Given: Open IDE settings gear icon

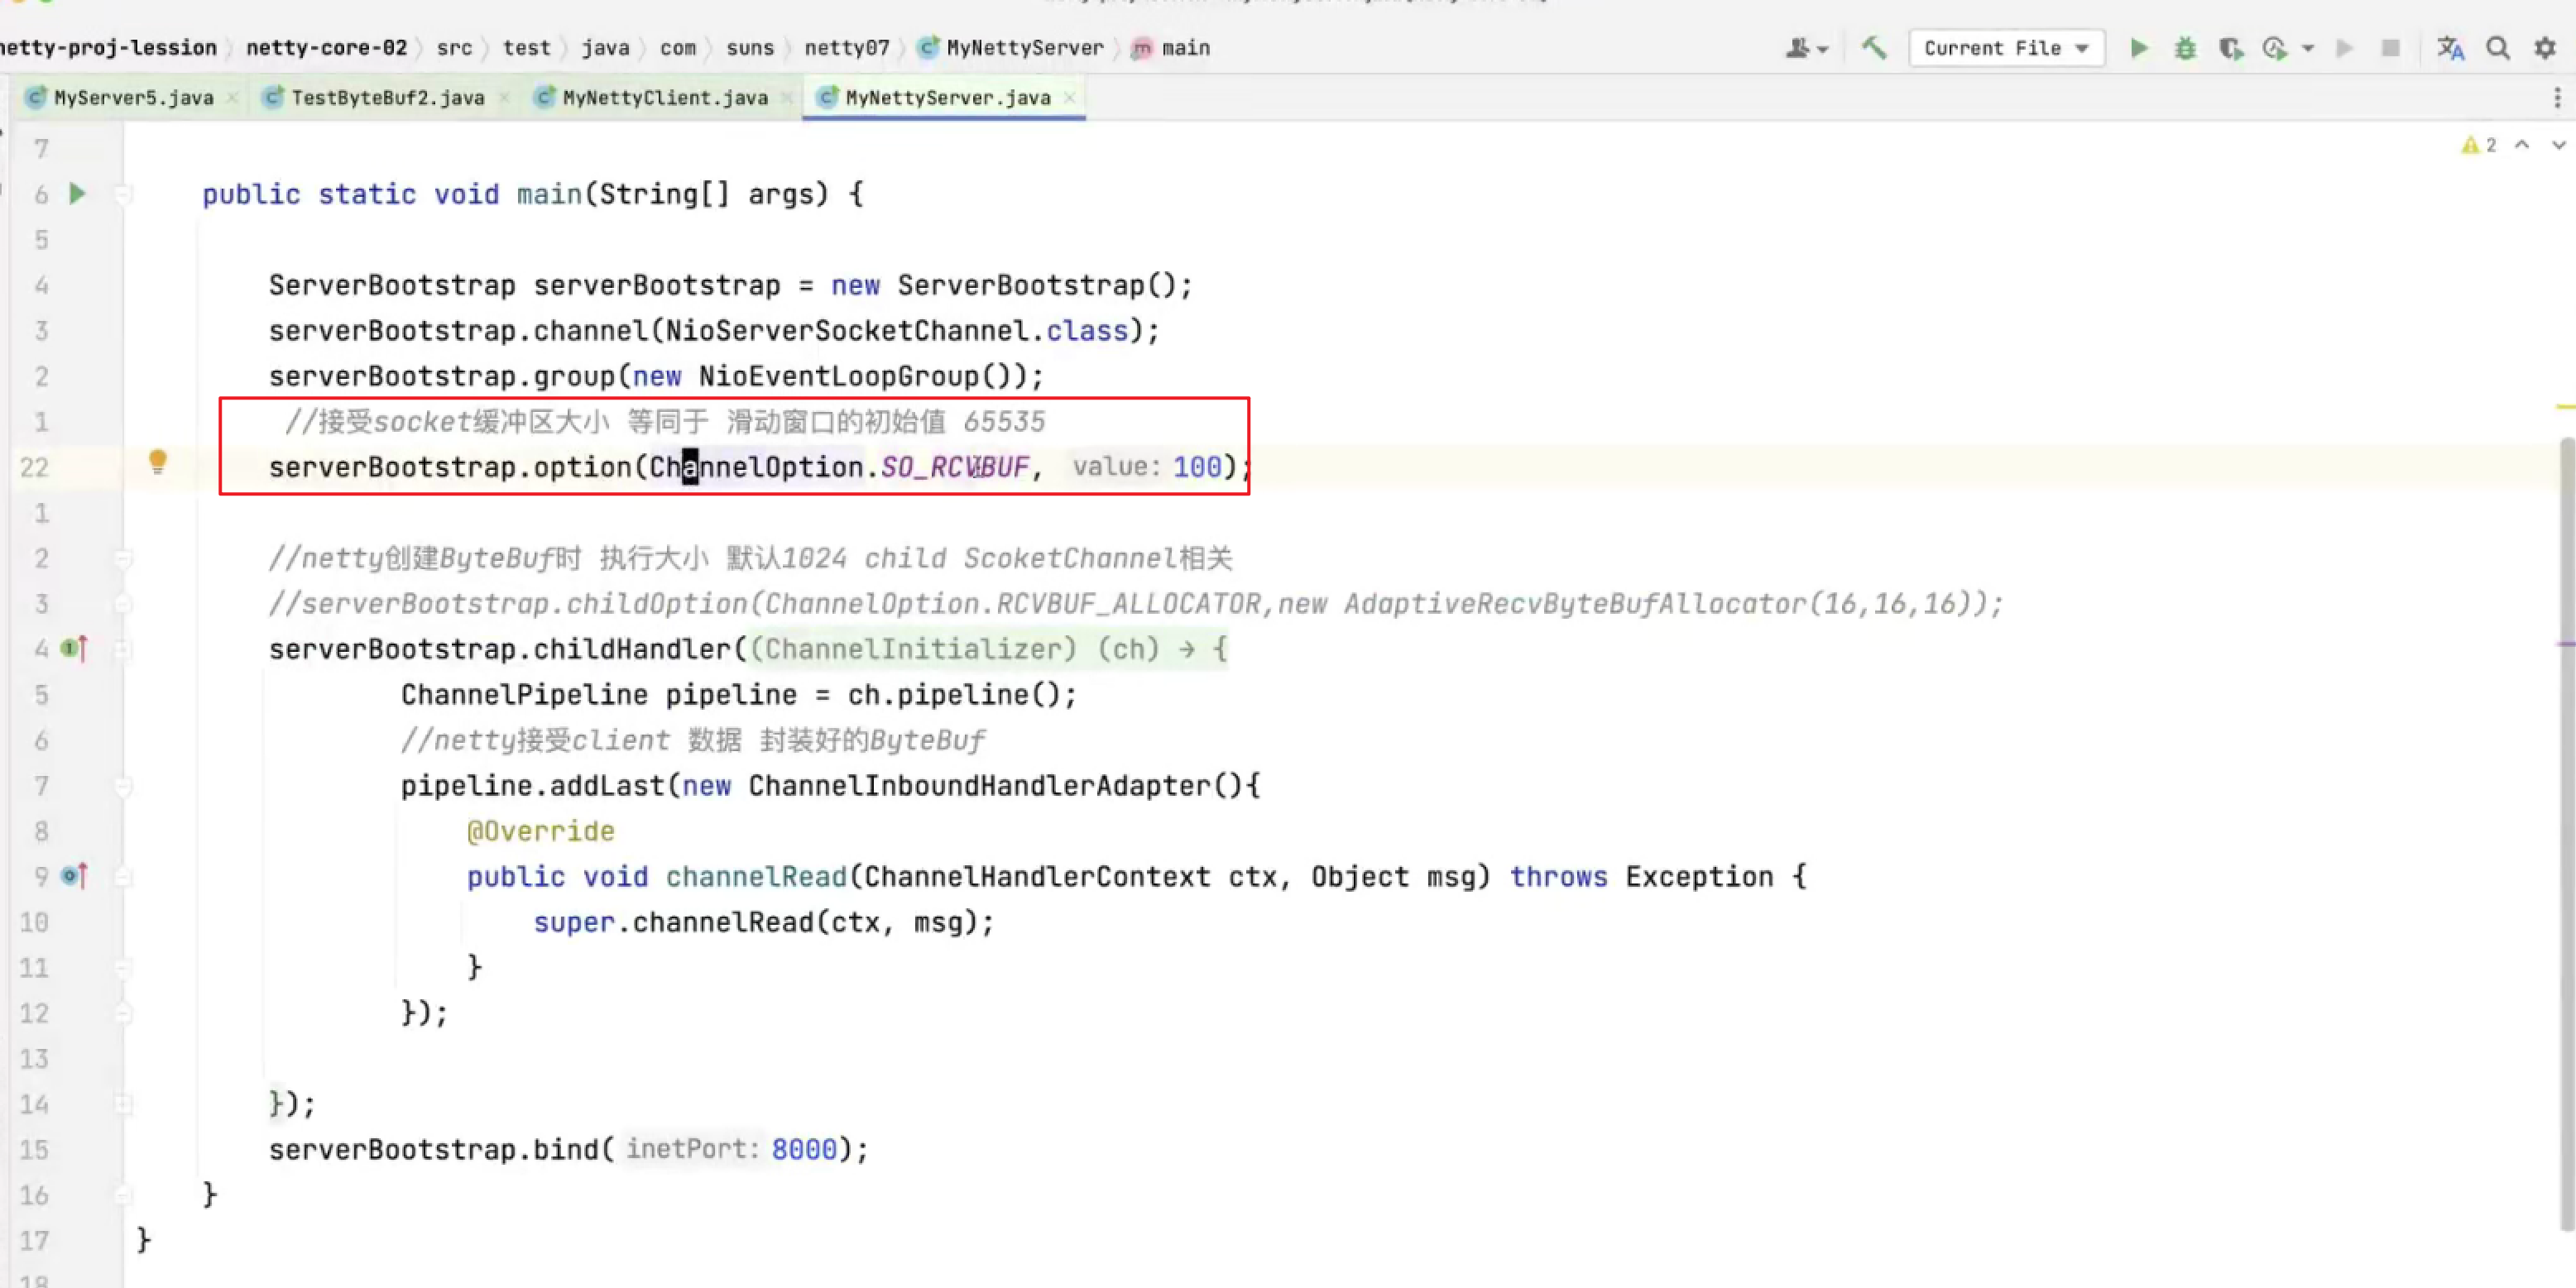Looking at the screenshot, I should click(2544, 48).
